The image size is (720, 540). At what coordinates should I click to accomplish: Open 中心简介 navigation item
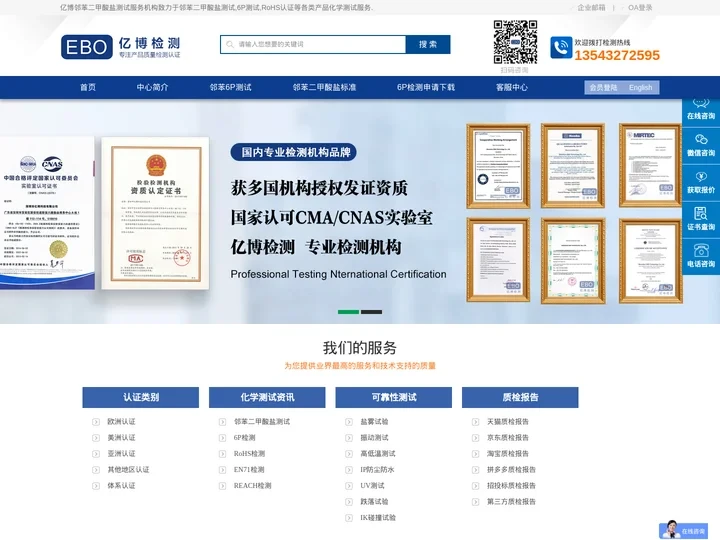152,87
